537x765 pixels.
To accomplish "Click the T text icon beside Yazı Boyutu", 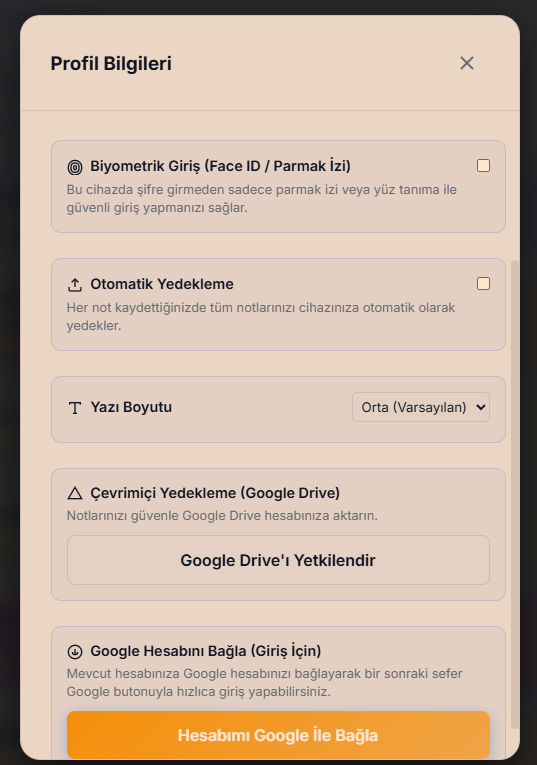I will click(x=75, y=408).
